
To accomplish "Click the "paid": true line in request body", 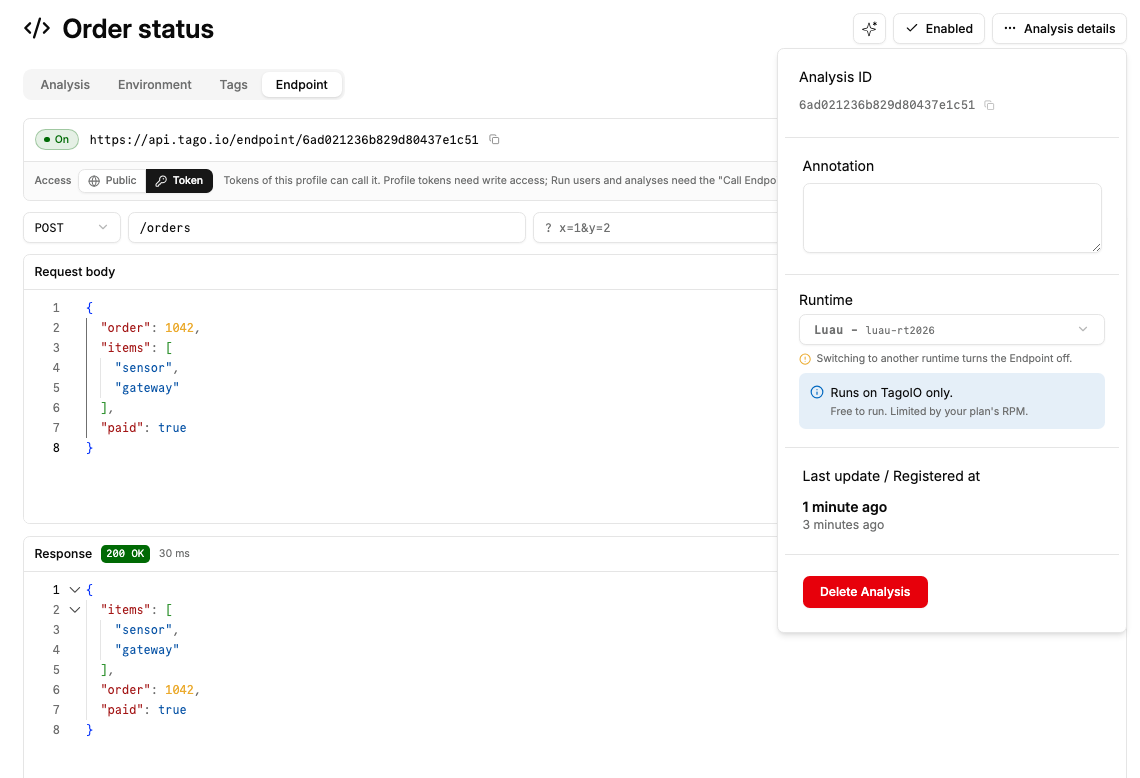I will tap(143, 428).
